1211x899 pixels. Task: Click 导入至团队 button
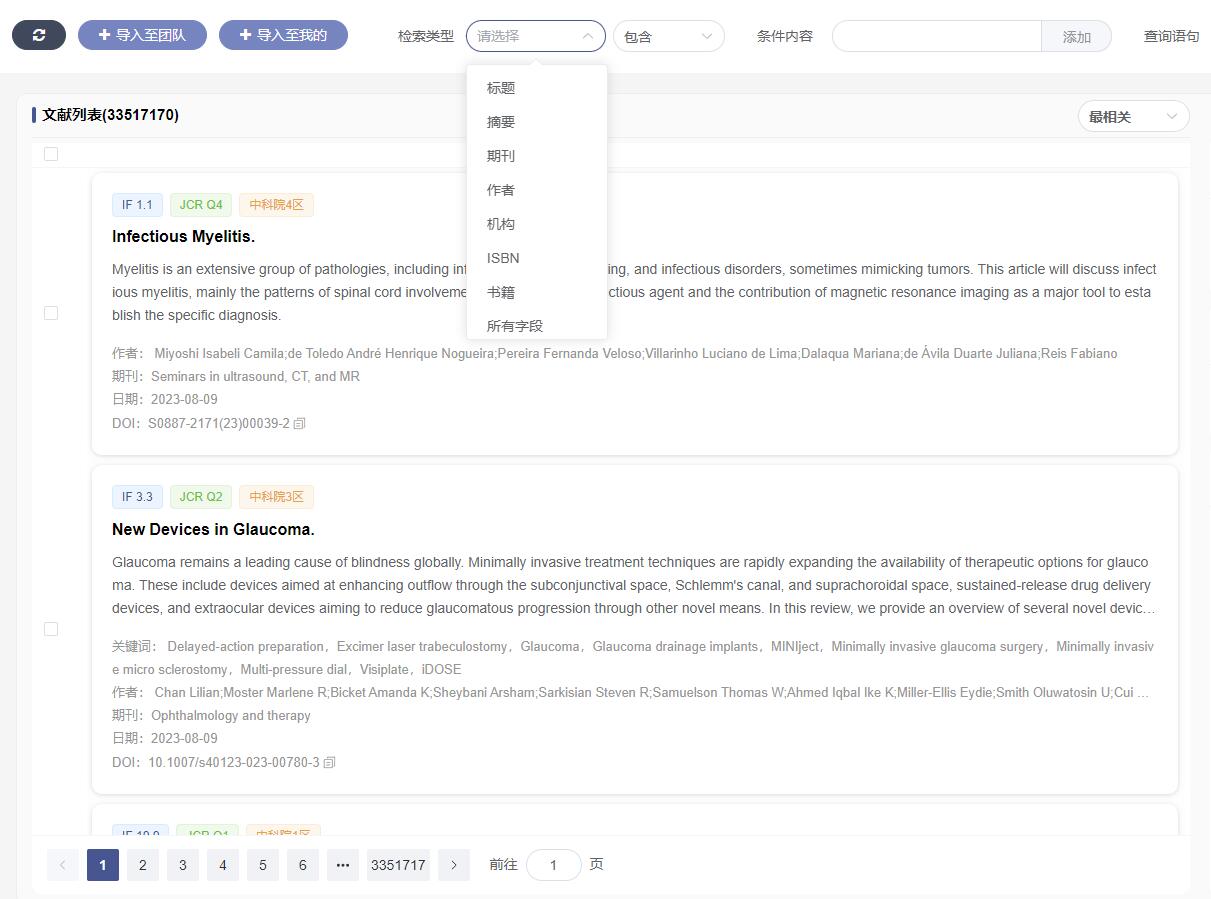(142, 35)
